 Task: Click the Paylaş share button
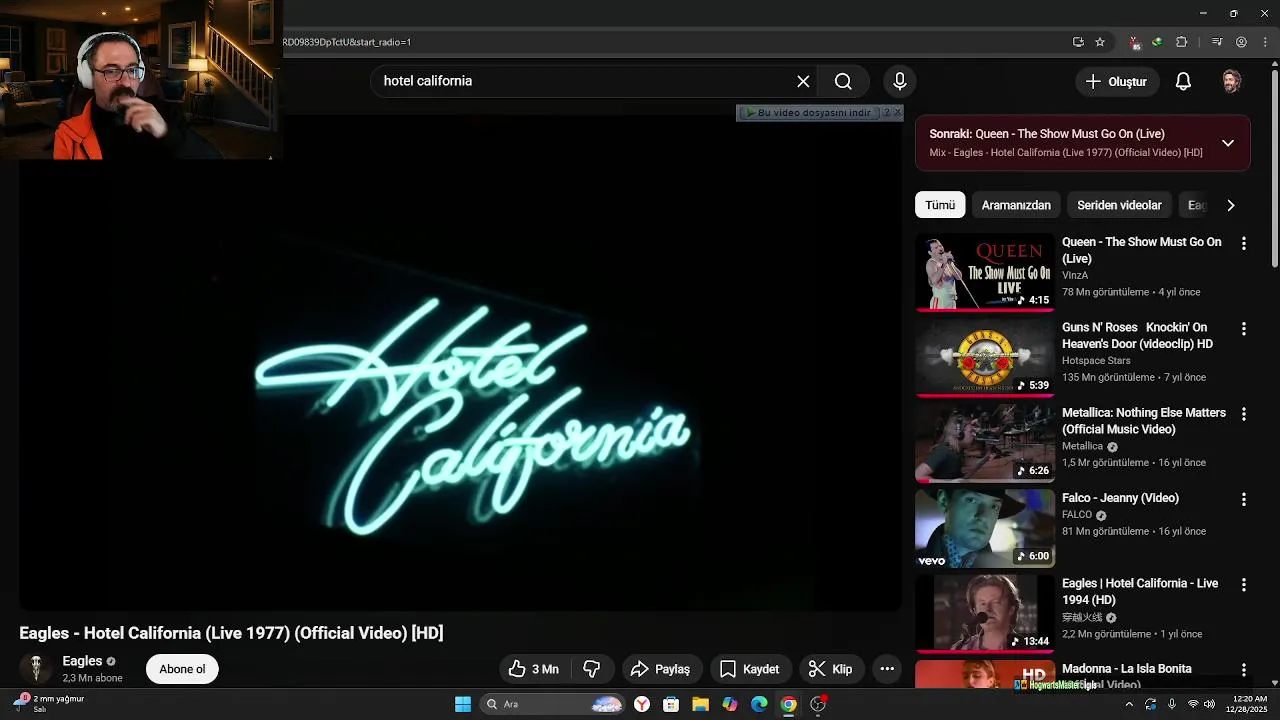[662, 669]
